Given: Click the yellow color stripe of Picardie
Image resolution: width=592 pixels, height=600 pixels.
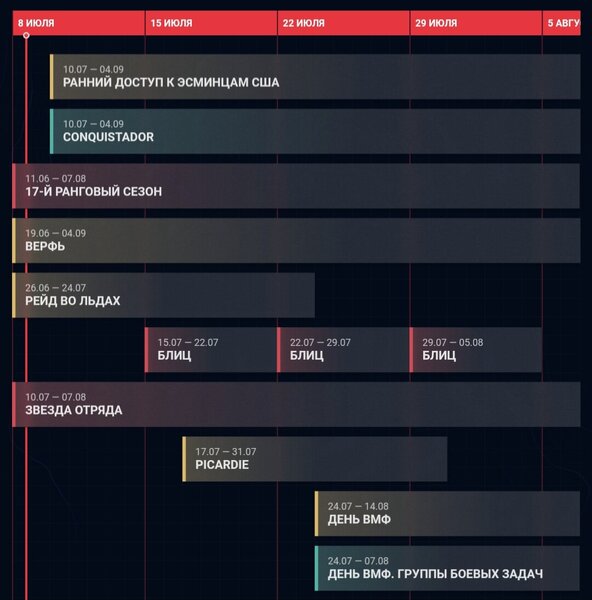Looking at the screenshot, I should (184, 459).
